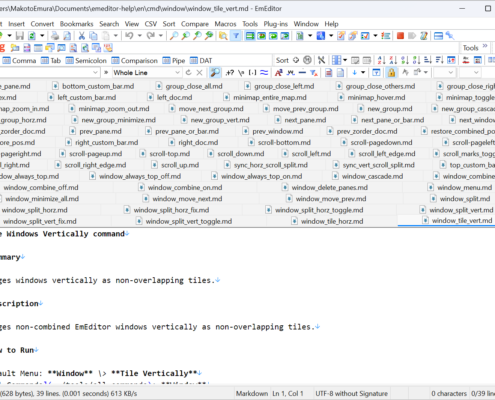Open the Macros menu
495x400 pixels.
[225, 24]
